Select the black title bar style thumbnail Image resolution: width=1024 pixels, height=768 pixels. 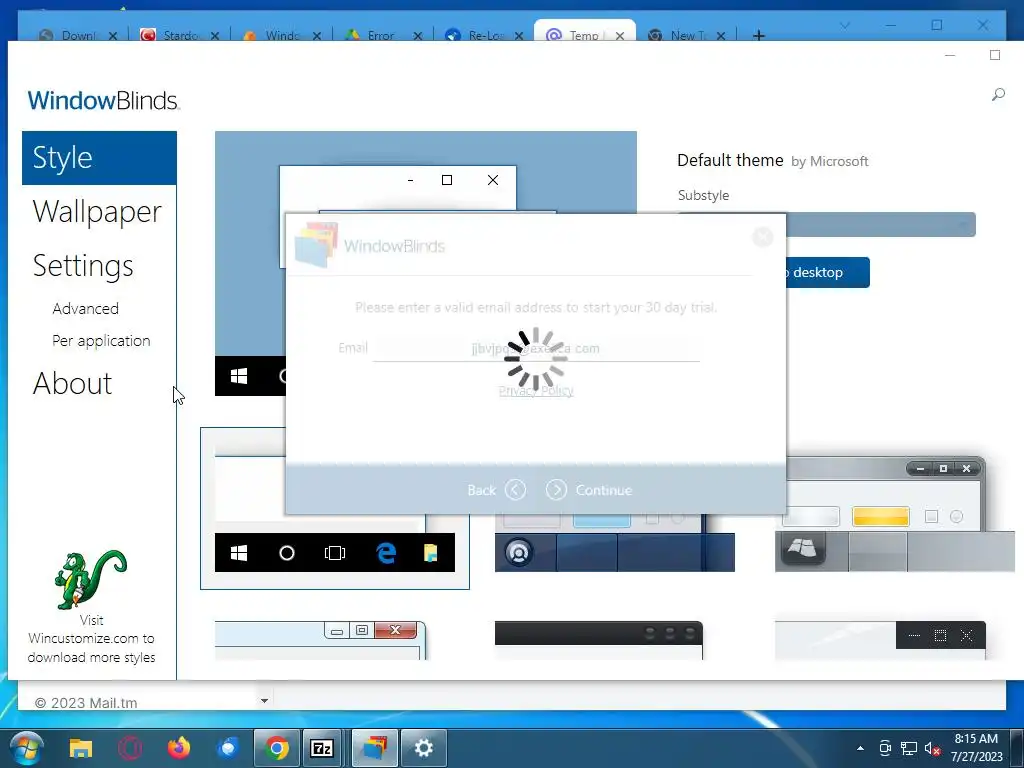pyautogui.click(x=599, y=640)
